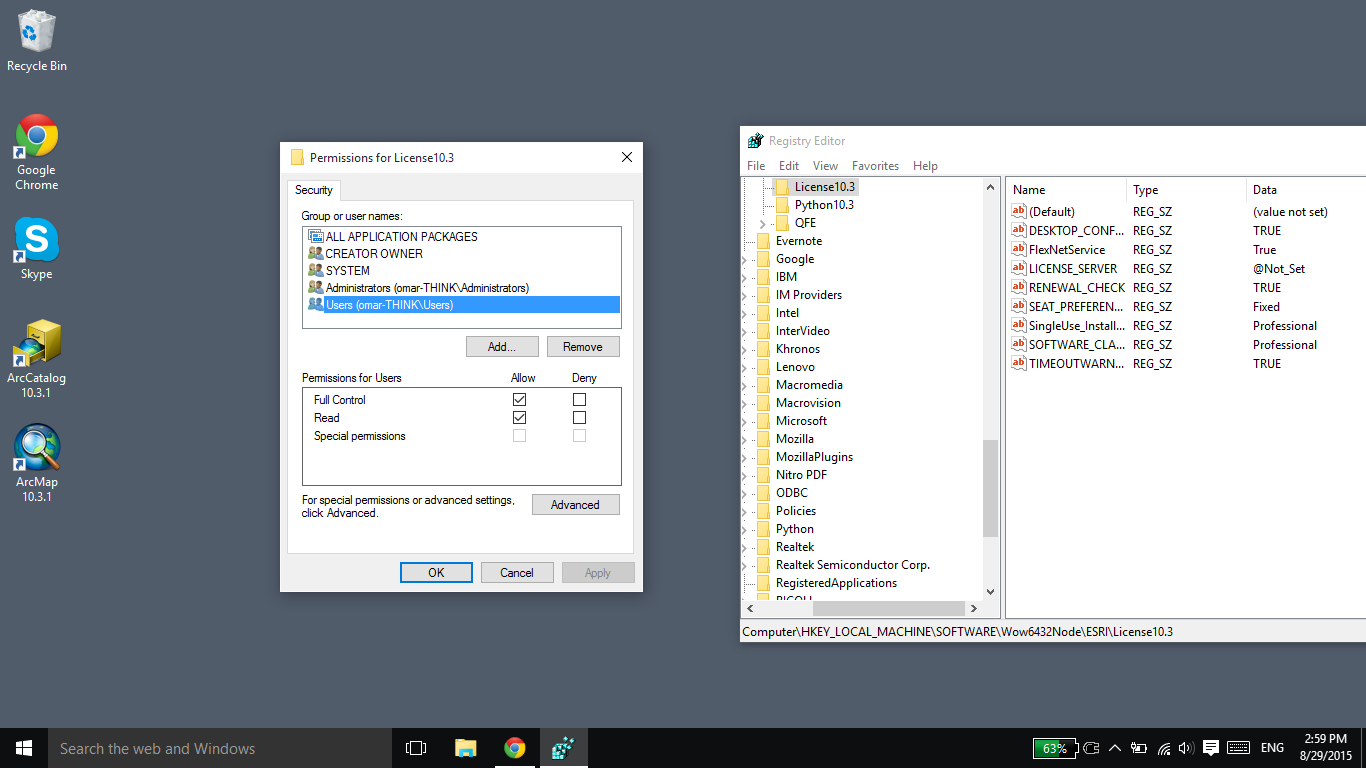Expand the Google registry key
The width and height of the screenshot is (1366, 768).
click(x=745, y=259)
